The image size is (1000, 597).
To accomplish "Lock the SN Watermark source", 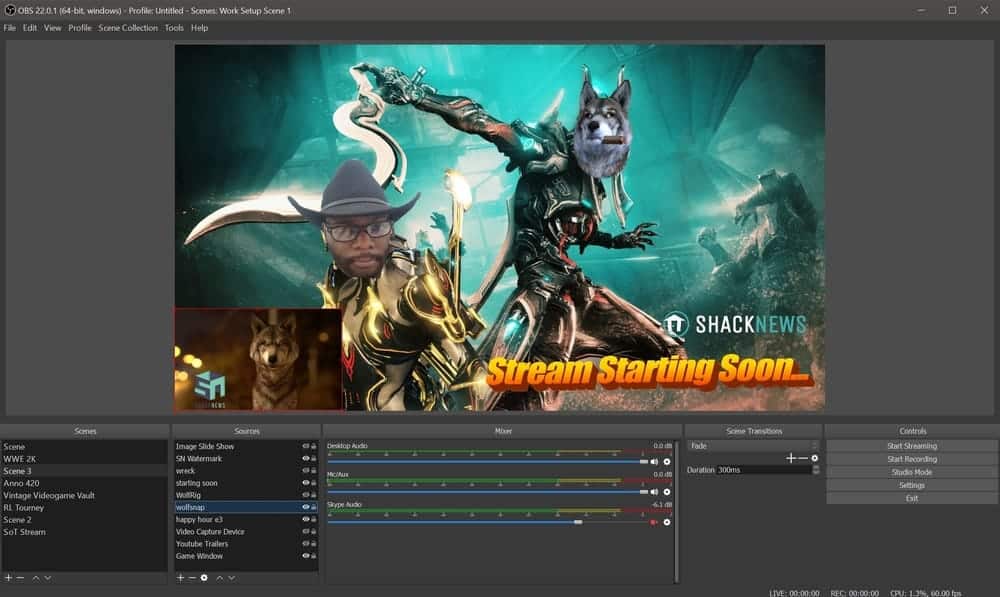I will click(314, 459).
